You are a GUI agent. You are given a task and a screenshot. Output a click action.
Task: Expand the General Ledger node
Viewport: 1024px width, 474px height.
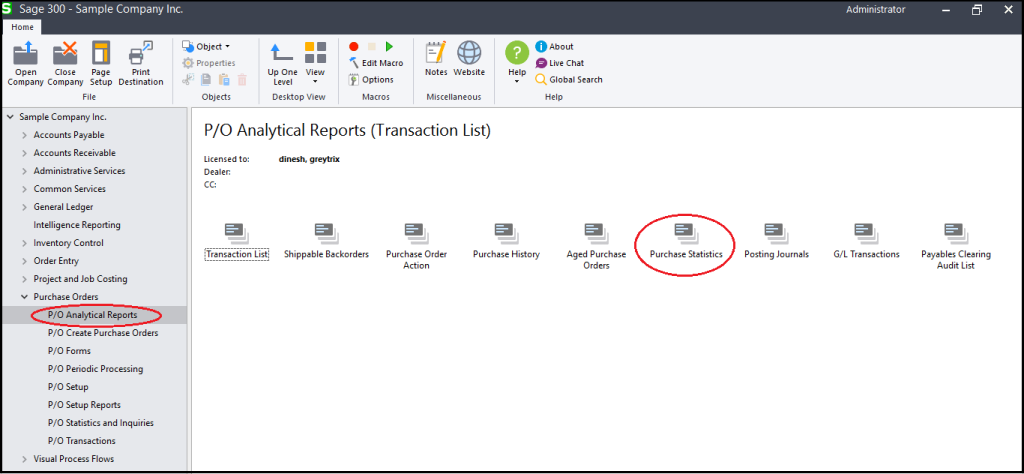tap(24, 207)
